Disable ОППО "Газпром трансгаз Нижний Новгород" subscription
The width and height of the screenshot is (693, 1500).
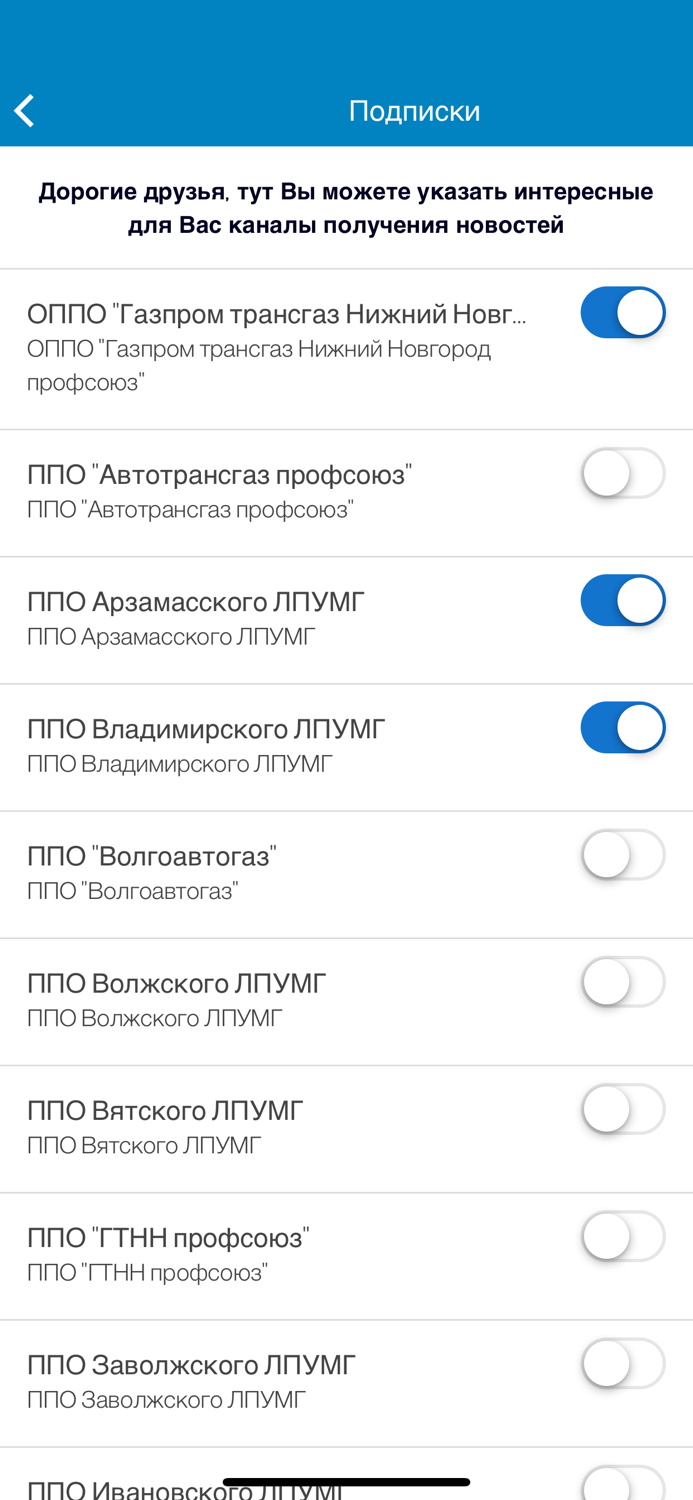click(x=623, y=312)
